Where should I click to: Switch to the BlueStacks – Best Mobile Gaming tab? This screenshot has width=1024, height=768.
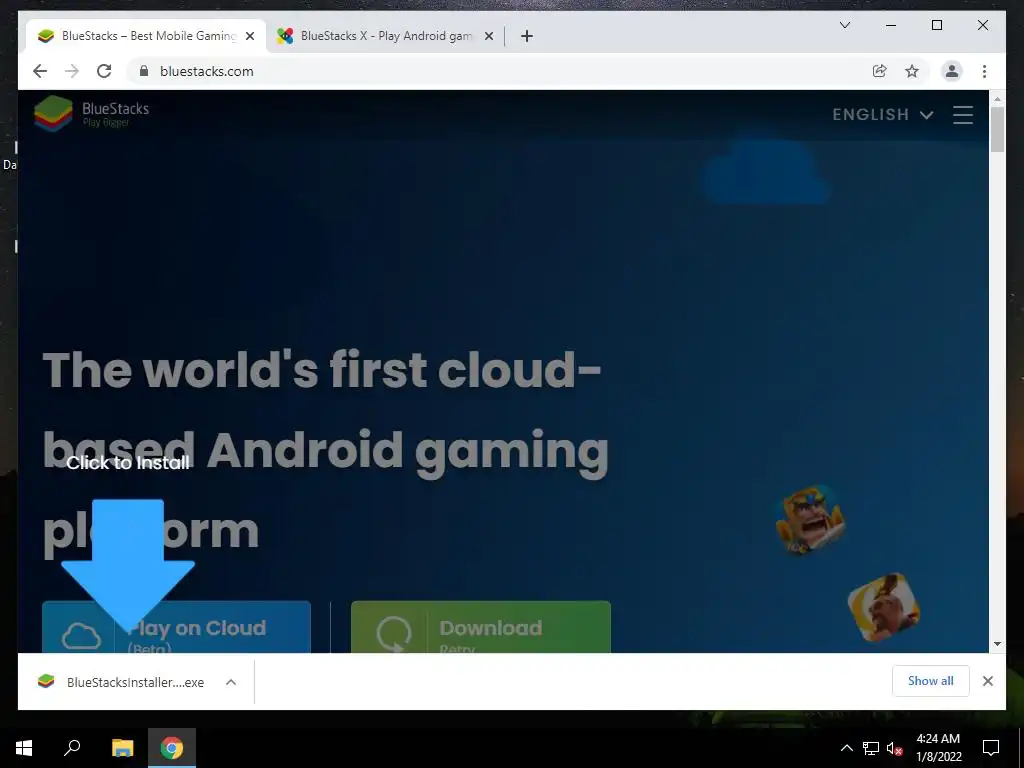[146, 36]
